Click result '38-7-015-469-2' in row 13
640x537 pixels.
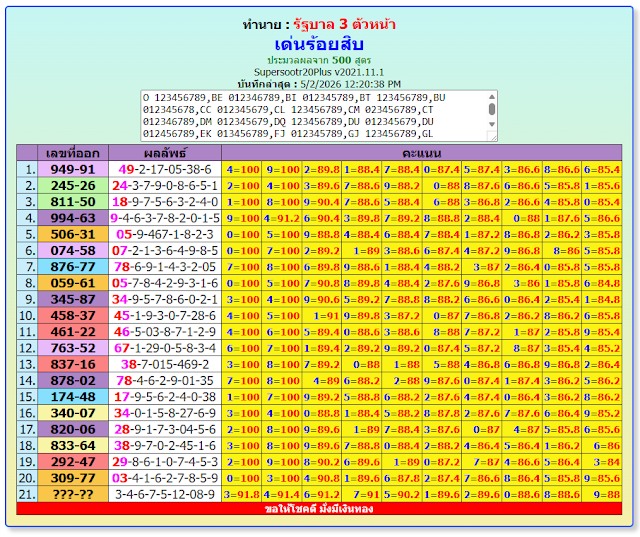(165, 364)
